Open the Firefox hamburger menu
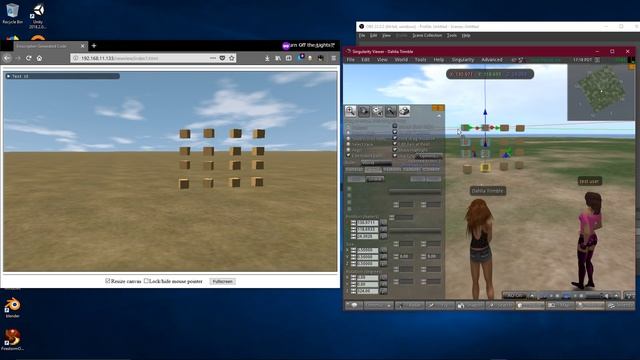This screenshot has height=360, width=640. pos(333,58)
